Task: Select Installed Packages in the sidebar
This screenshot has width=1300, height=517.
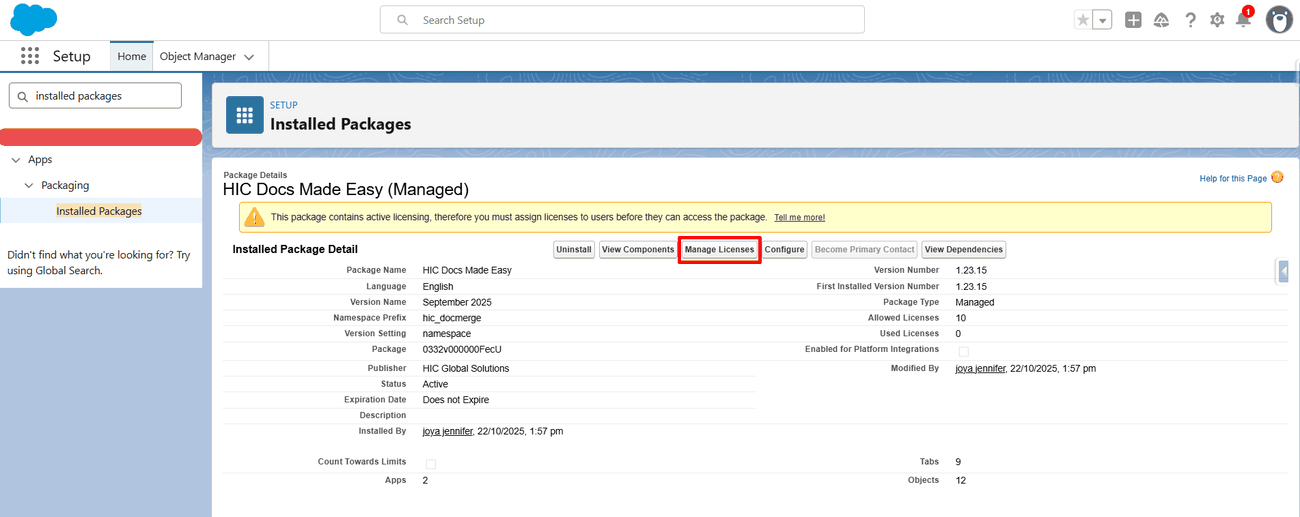Action: pos(99,211)
